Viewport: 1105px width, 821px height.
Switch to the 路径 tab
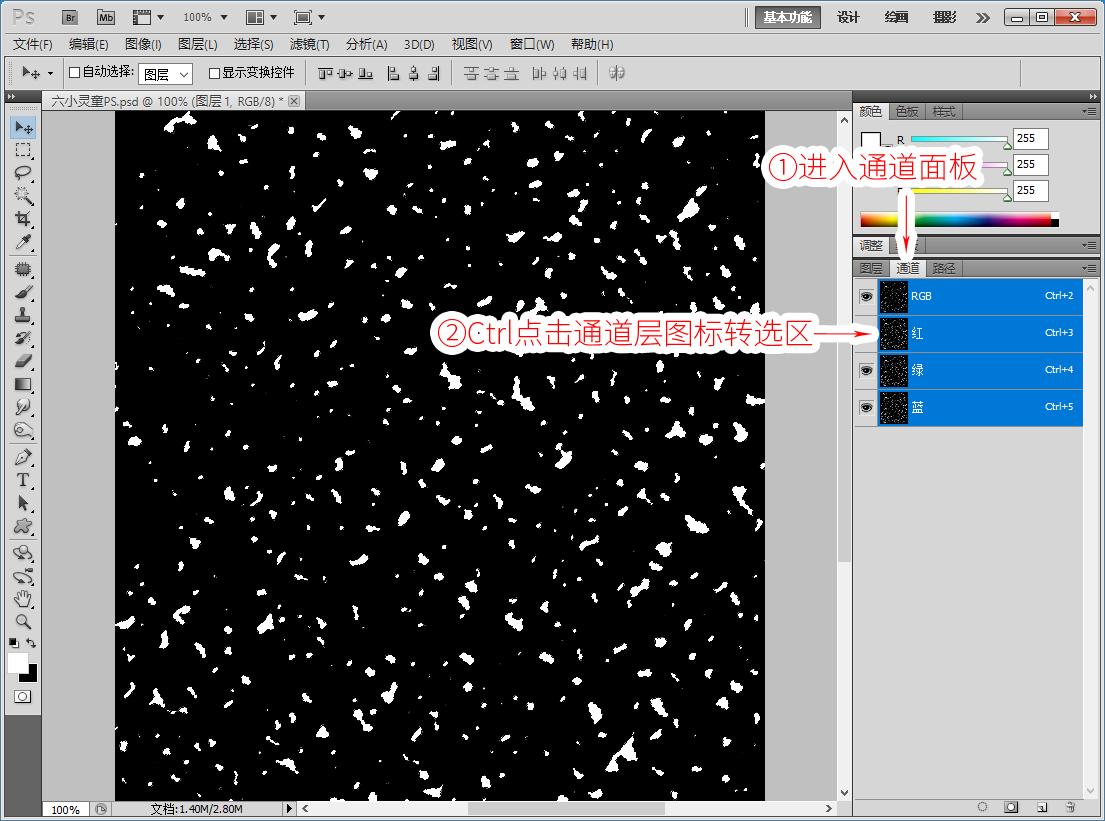pos(944,268)
